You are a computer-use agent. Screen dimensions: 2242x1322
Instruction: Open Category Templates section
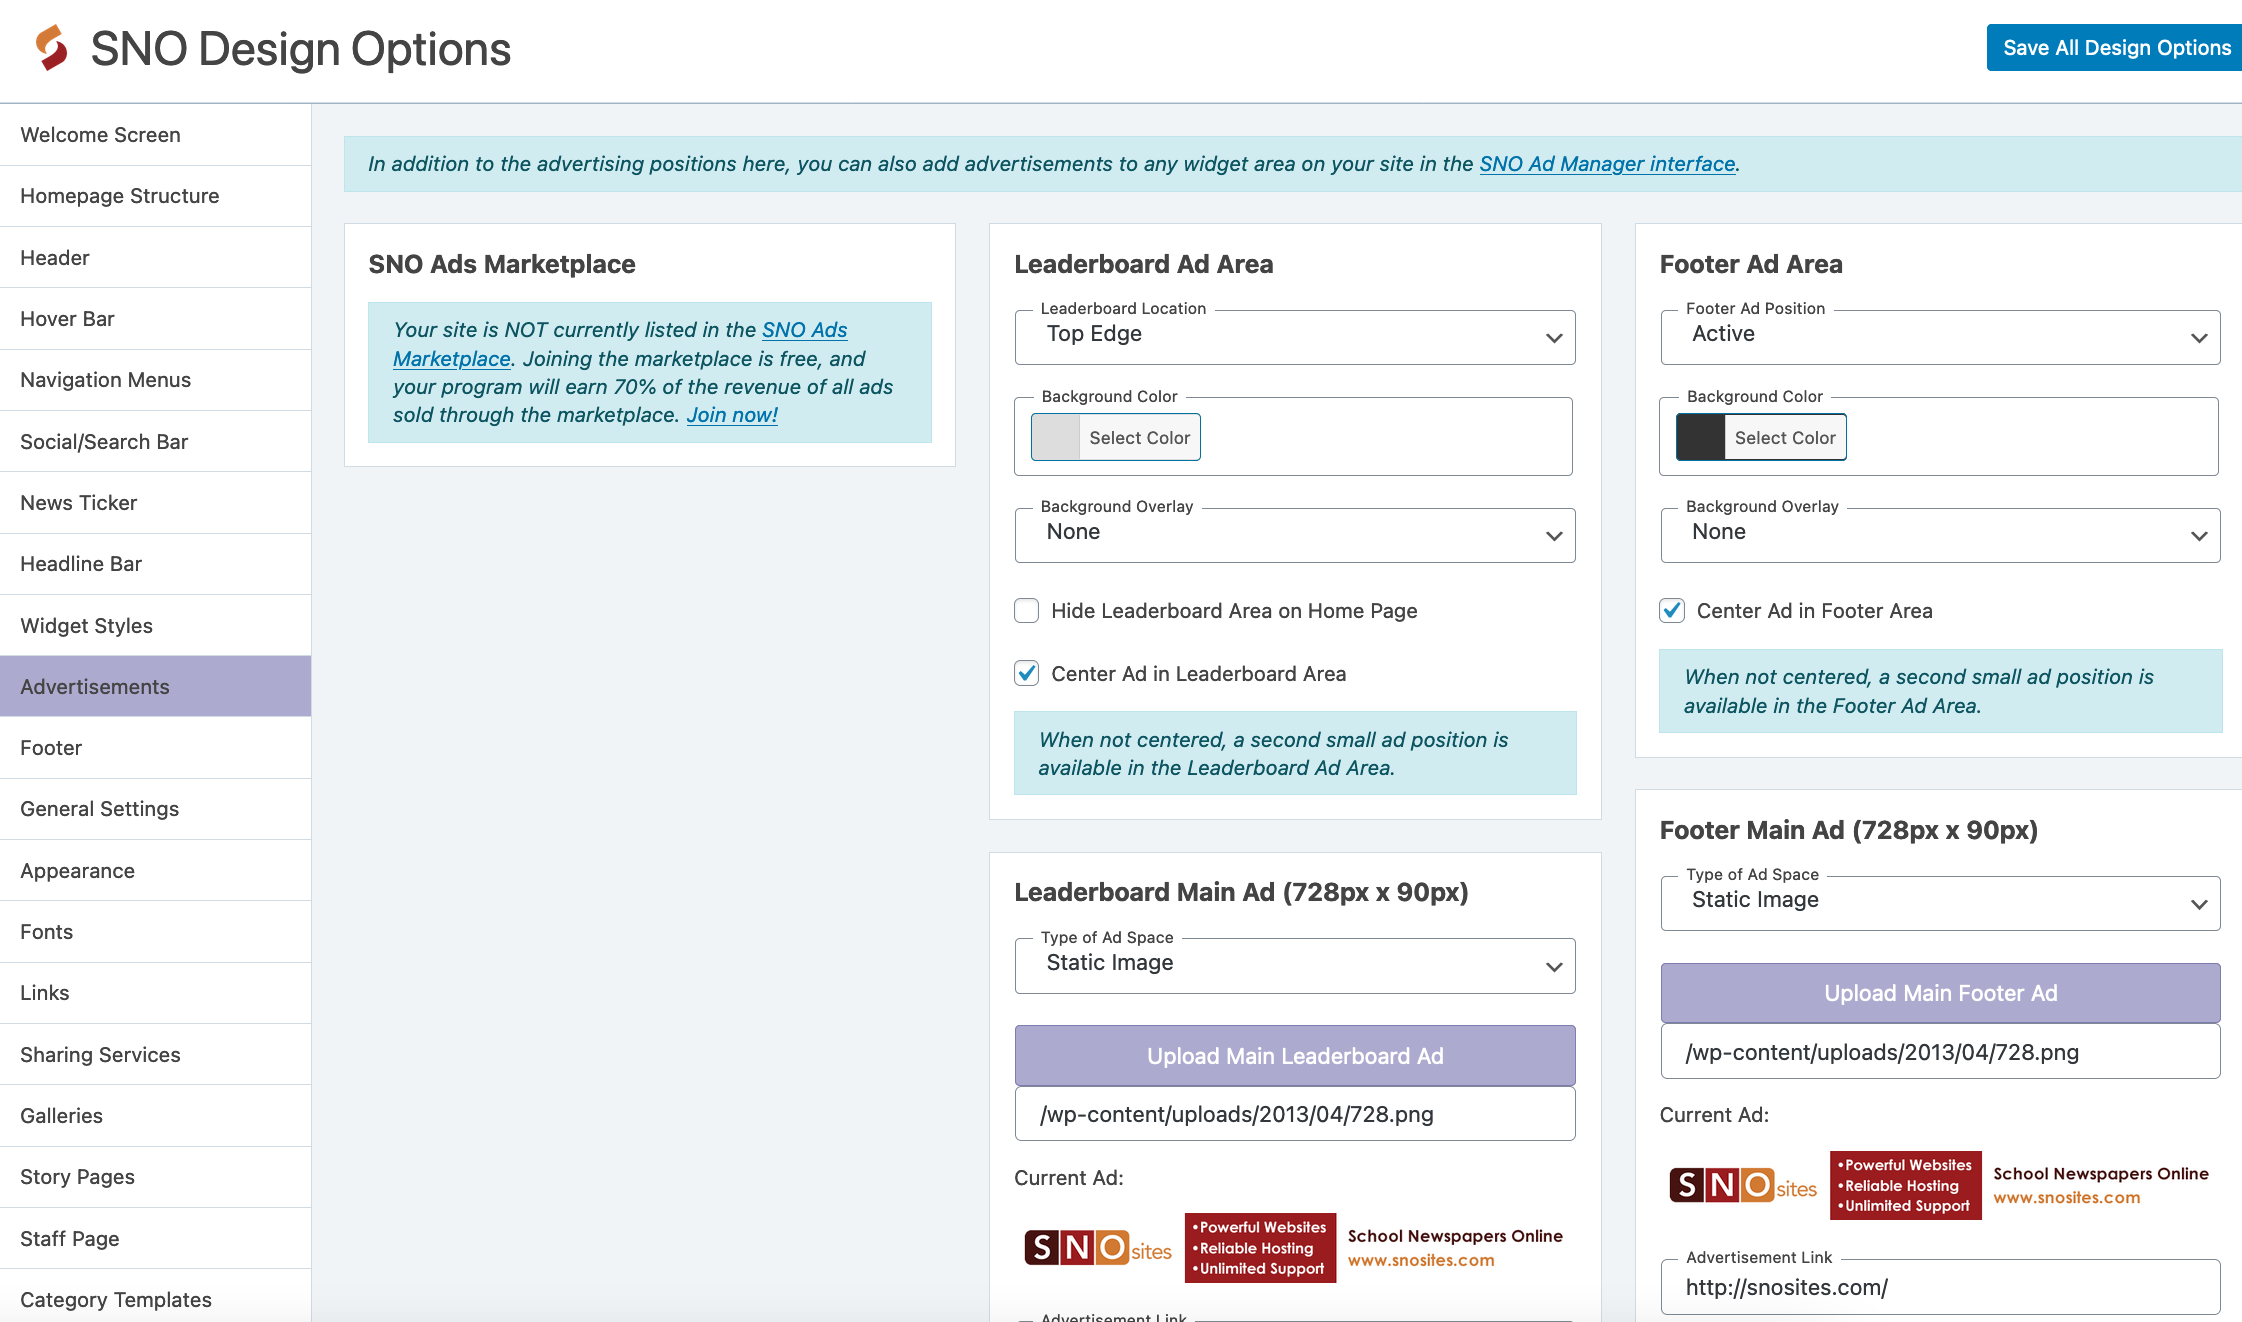[155, 1299]
